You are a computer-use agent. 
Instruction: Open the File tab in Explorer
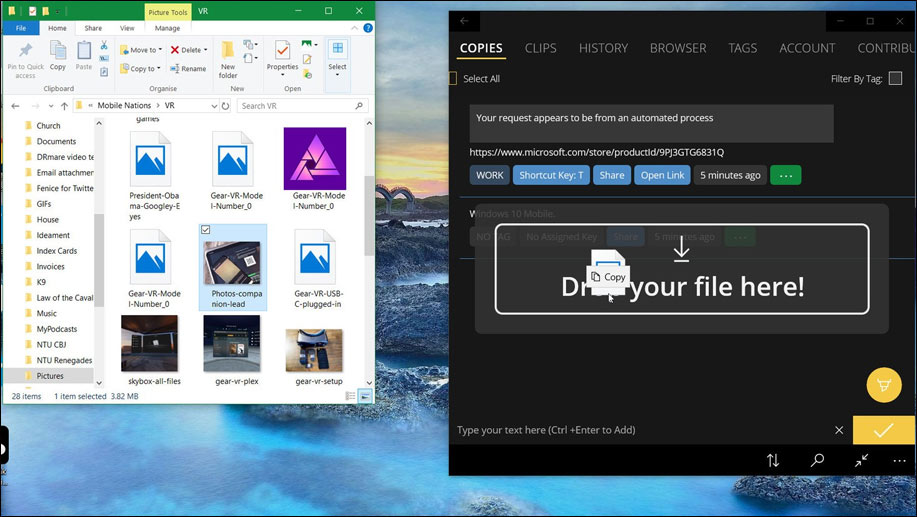(x=21, y=28)
